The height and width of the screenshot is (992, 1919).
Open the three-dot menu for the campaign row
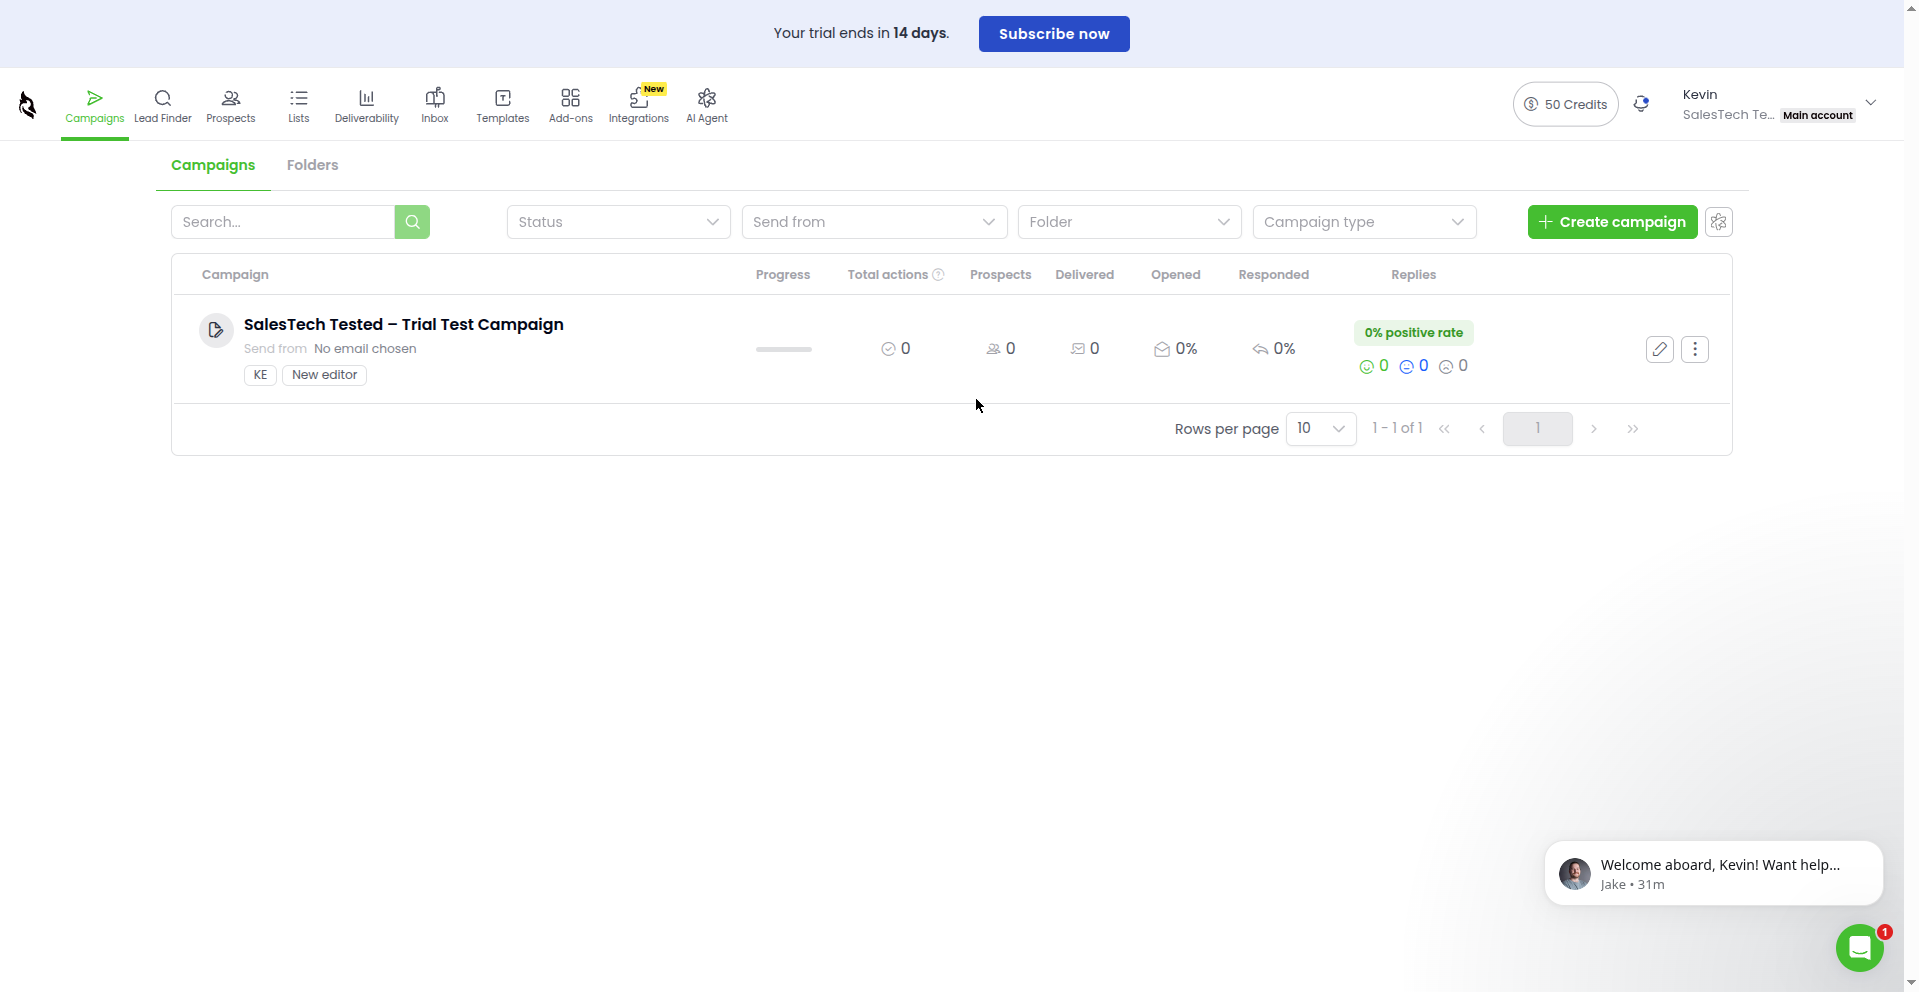[1695, 349]
